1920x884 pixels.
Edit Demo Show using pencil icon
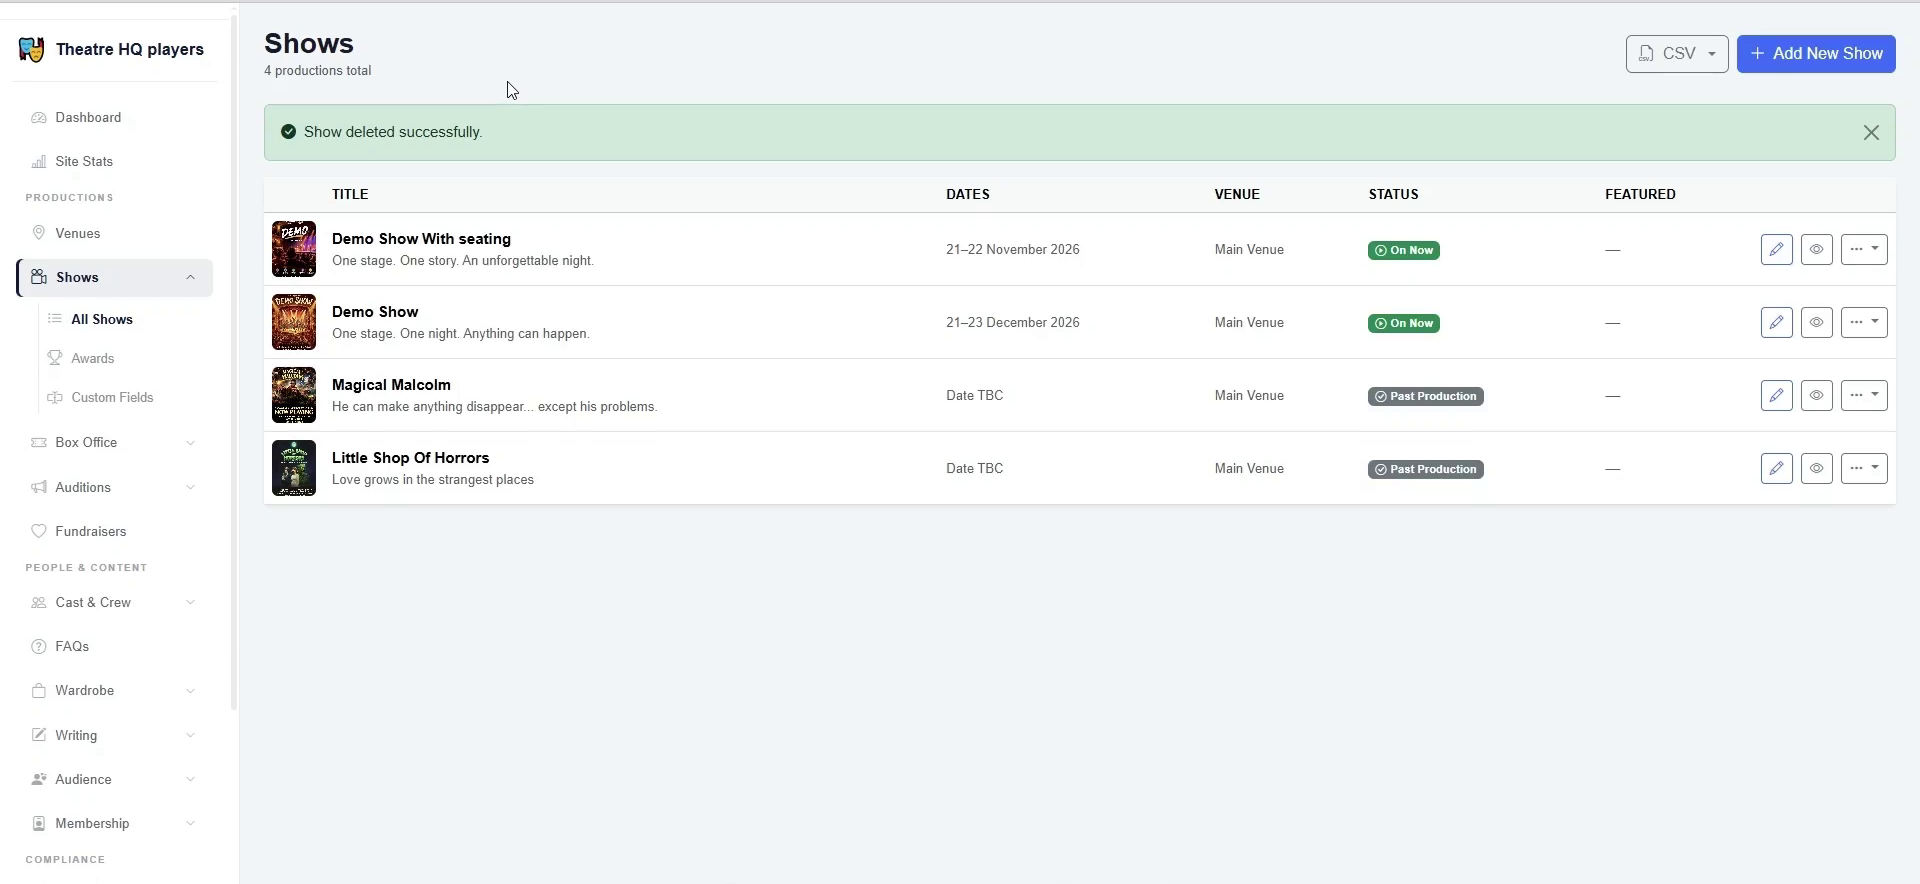pyautogui.click(x=1776, y=322)
